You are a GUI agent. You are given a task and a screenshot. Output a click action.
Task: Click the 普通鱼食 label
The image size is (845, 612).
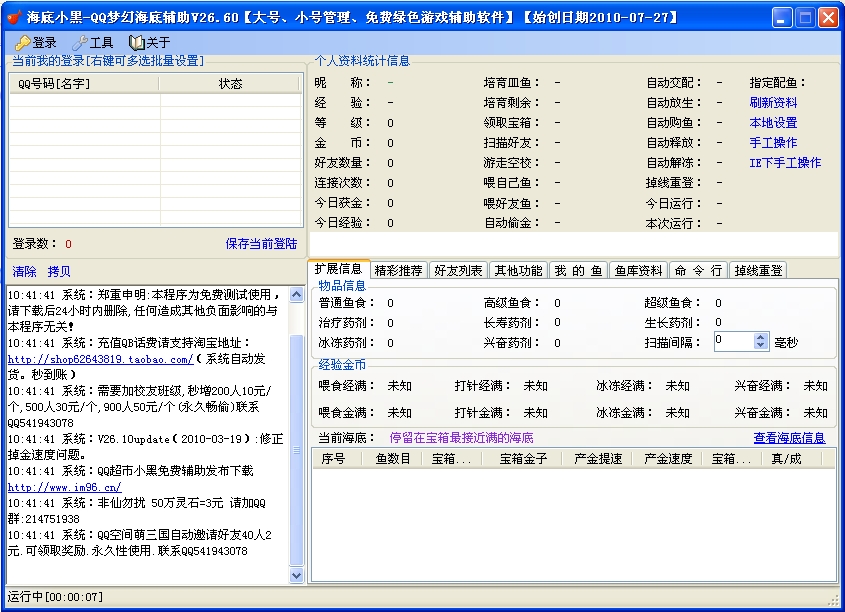[x=347, y=303]
